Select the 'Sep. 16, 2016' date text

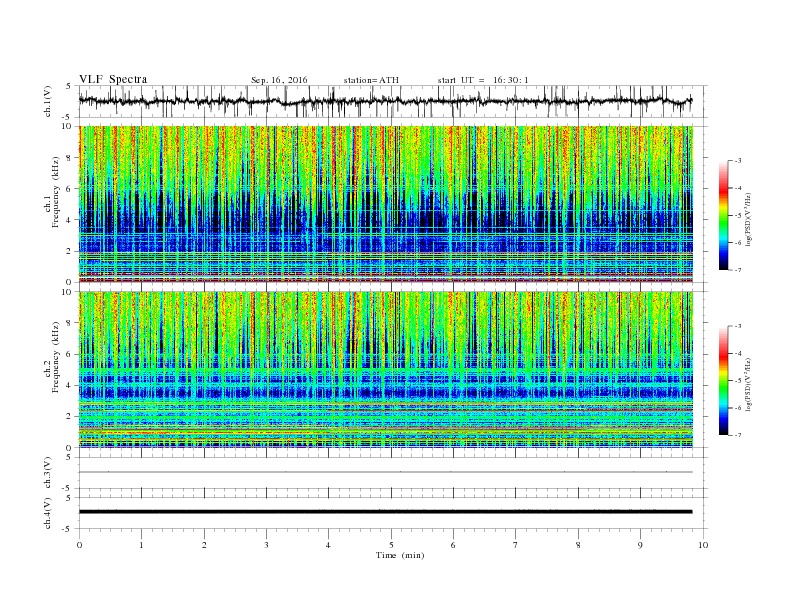point(279,80)
